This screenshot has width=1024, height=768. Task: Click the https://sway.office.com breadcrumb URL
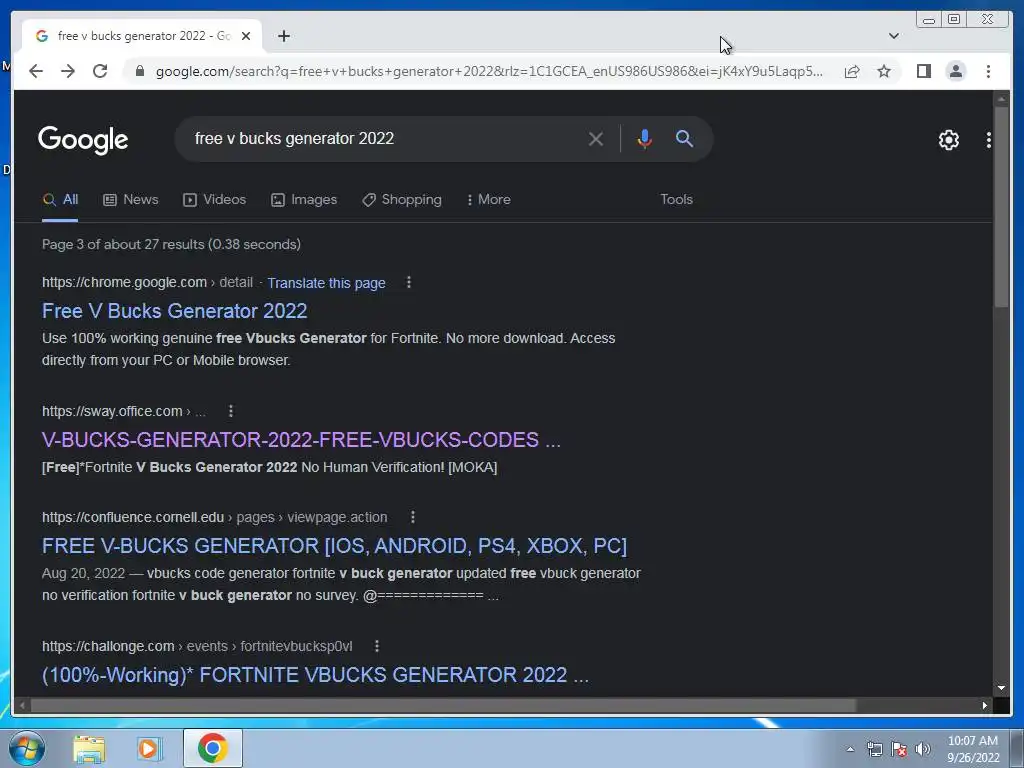coord(112,411)
